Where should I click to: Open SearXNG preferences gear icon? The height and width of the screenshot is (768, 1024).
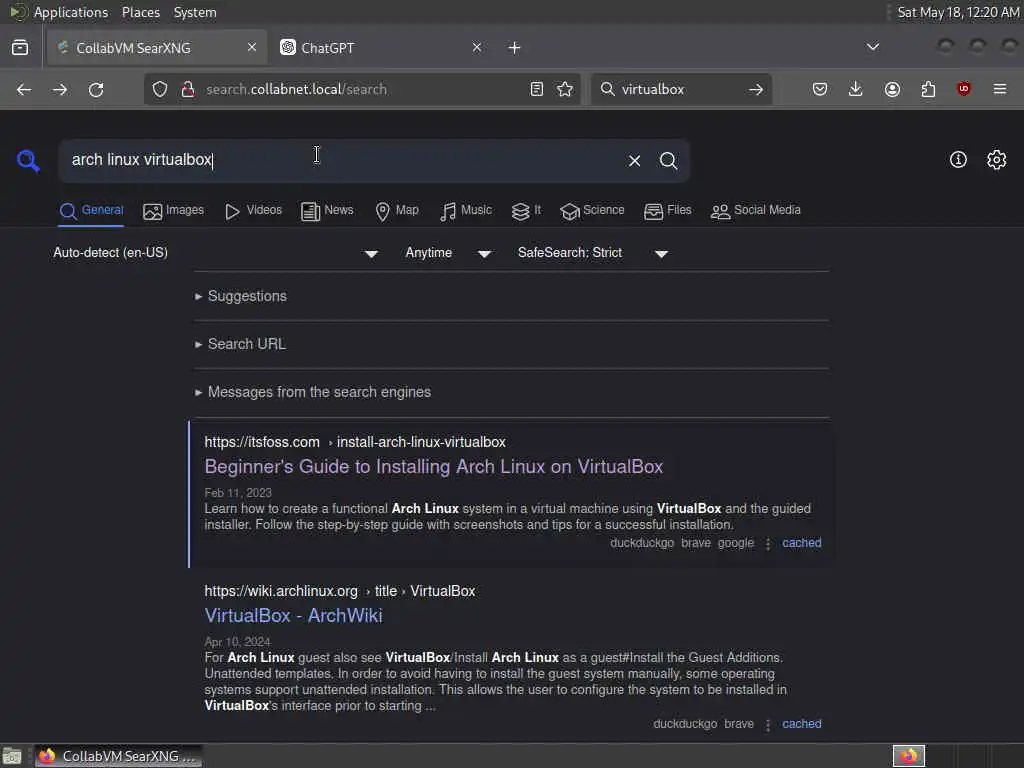tap(997, 159)
